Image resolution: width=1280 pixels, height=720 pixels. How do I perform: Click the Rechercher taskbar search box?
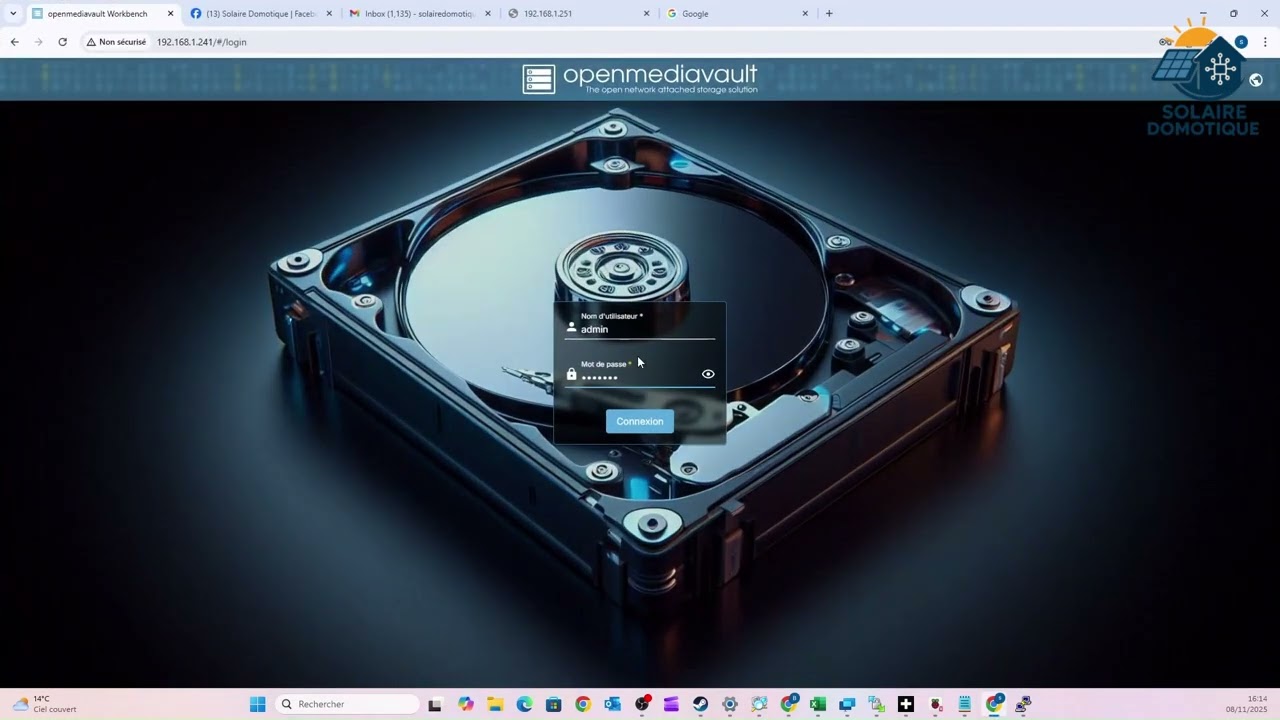pos(346,704)
